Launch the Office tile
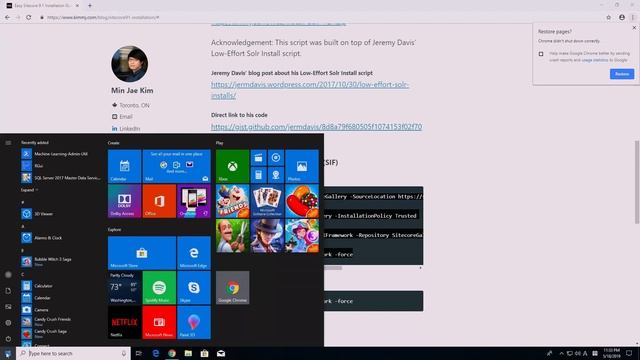640x360 pixels. coord(159,201)
